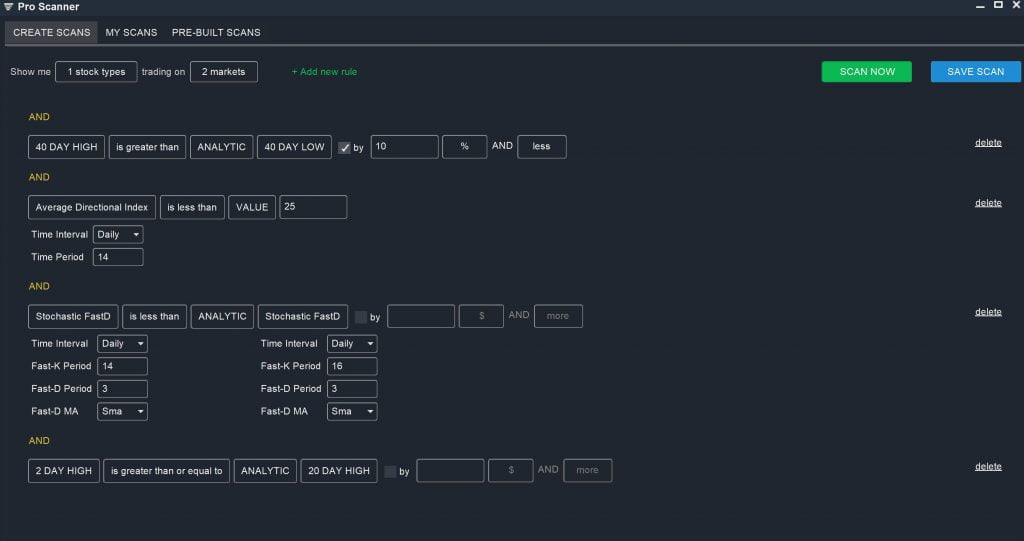Open the 2 markets selector
The width and height of the screenshot is (1024, 541).
coord(223,72)
